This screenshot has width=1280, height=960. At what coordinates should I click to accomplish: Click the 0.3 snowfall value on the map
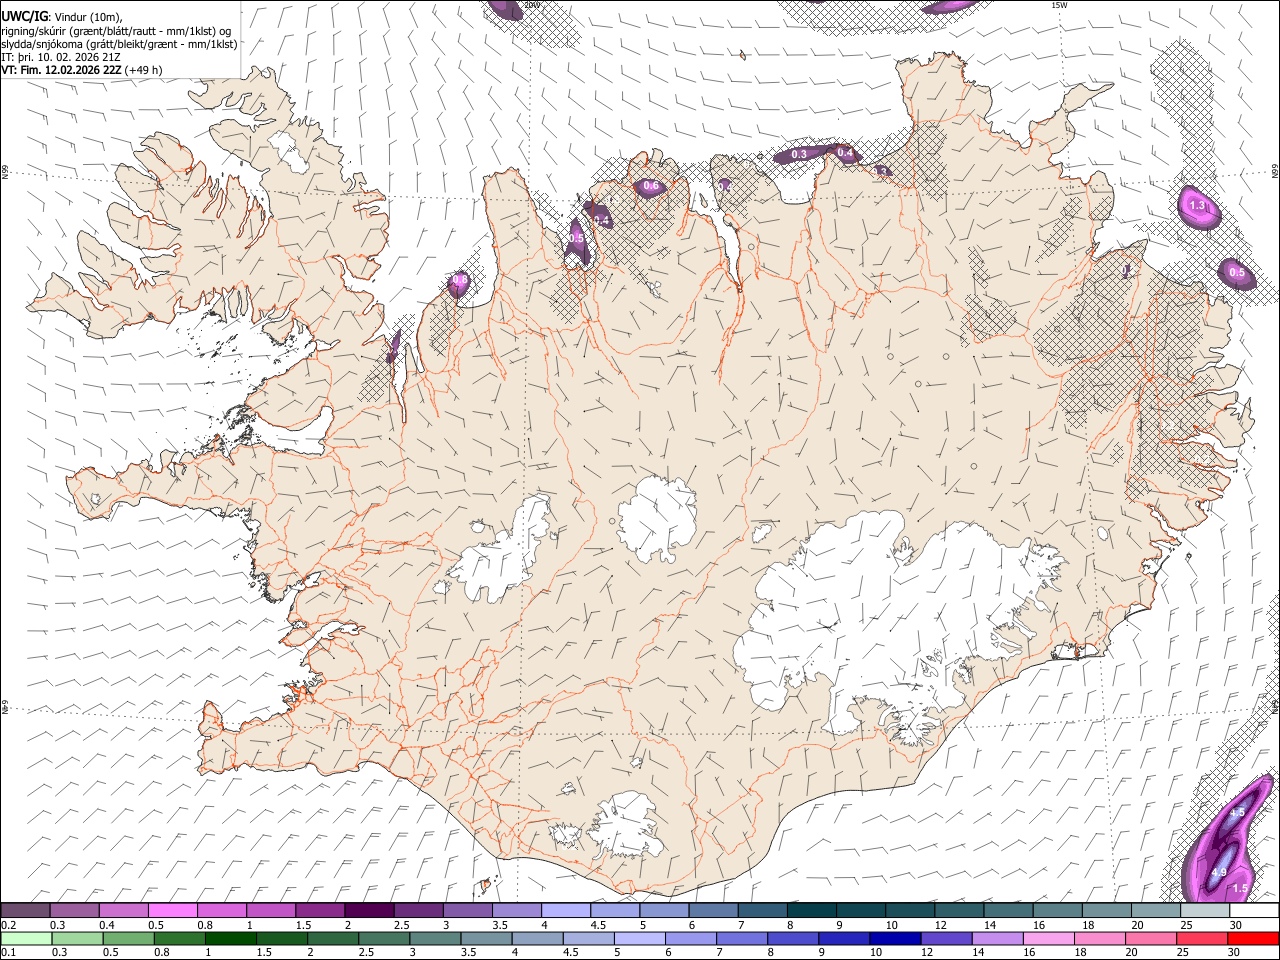point(799,155)
